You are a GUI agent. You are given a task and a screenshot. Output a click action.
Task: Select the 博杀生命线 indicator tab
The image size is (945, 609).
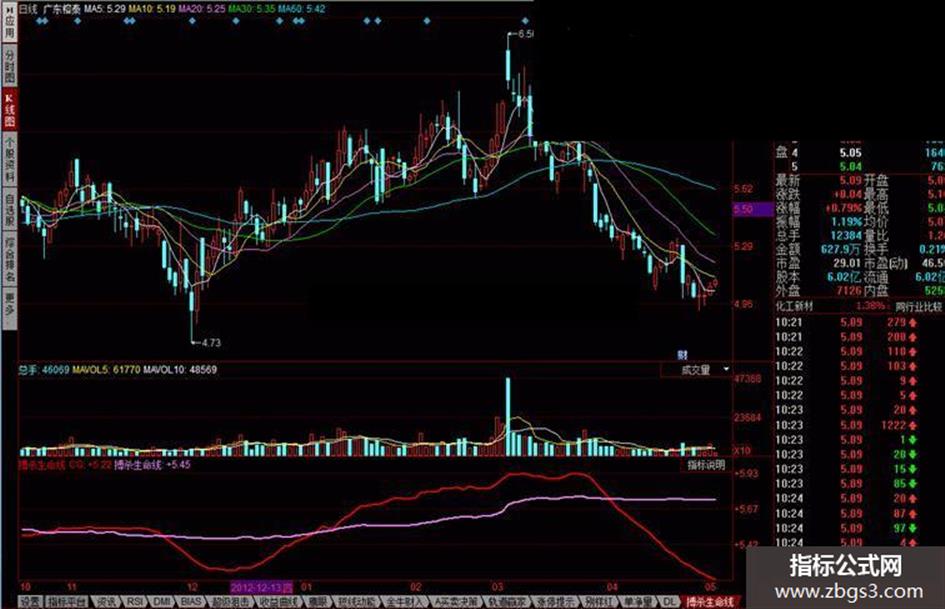(711, 601)
